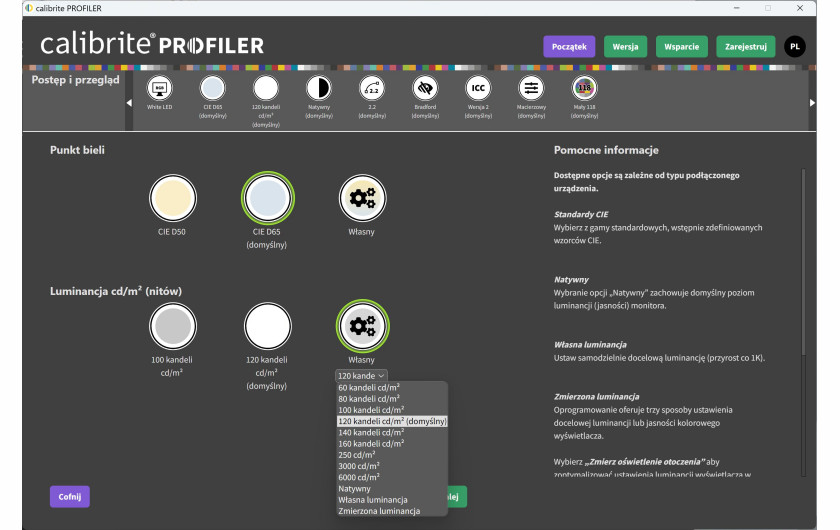Choose 3000 cd/m² from list
Screen dimensions: 840x530
[392, 466]
